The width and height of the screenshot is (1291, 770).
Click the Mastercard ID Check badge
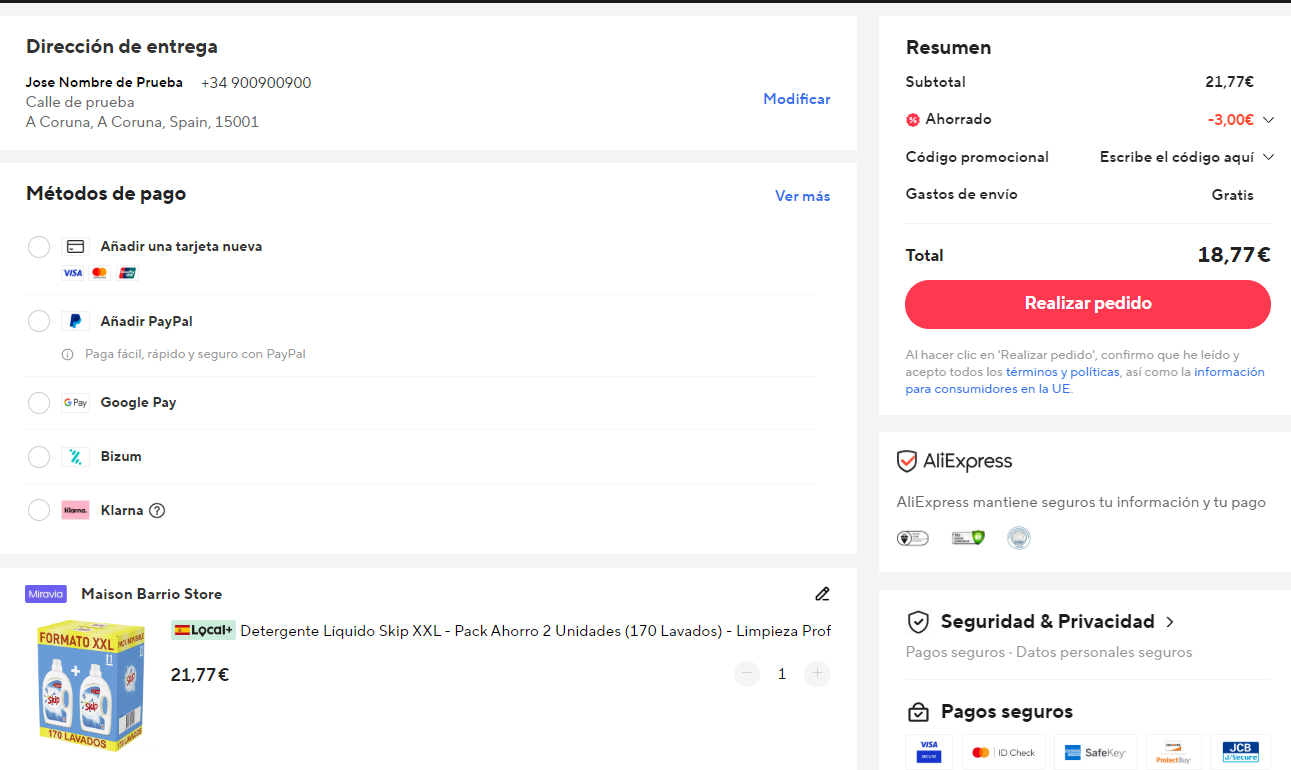click(x=1003, y=751)
